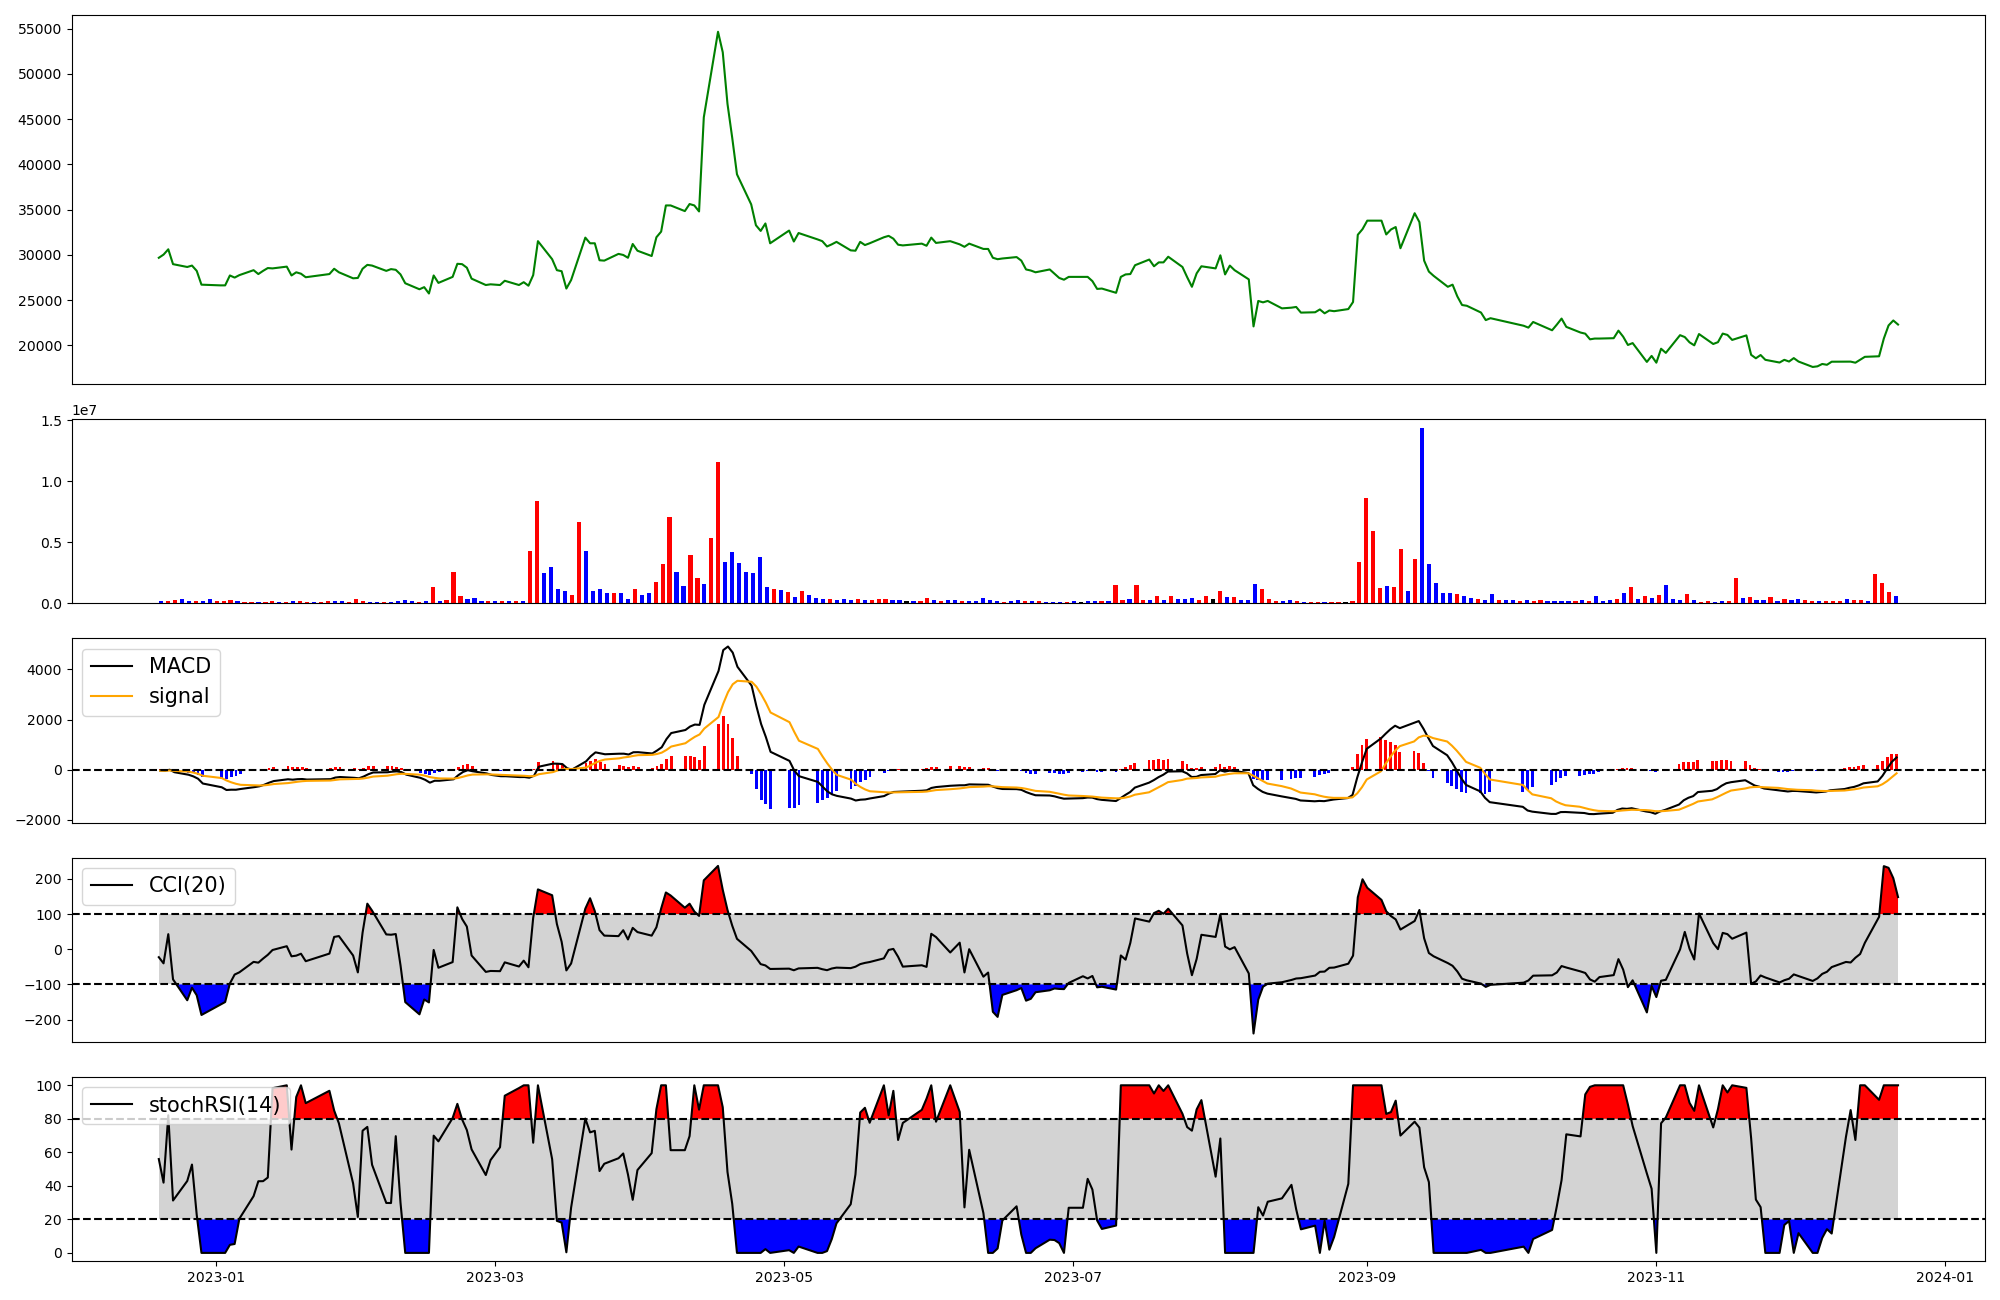Click the 80 stochRSI axis tick label
This screenshot has width=2000, height=1300.
pos(53,1119)
